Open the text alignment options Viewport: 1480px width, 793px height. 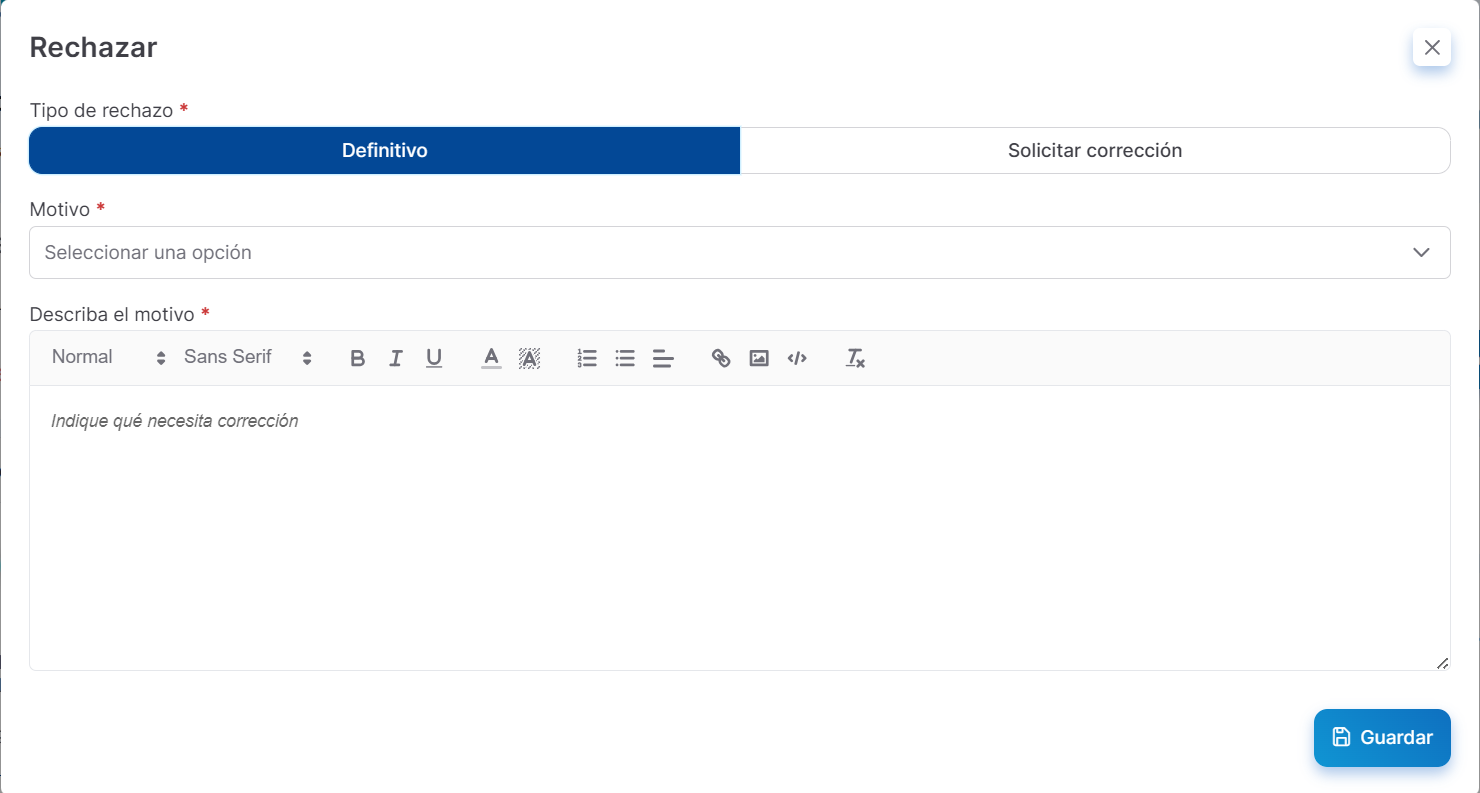[663, 358]
